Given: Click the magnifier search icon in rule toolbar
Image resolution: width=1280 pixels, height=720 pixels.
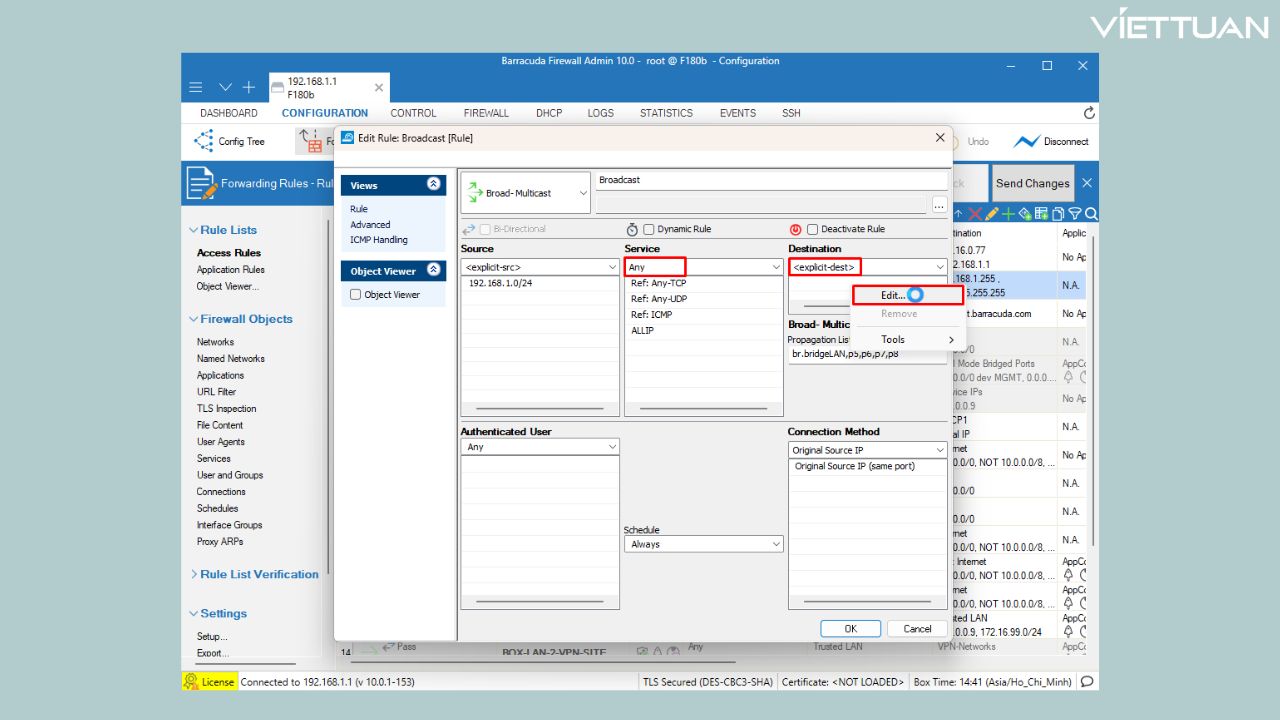Looking at the screenshot, I should (x=1091, y=214).
